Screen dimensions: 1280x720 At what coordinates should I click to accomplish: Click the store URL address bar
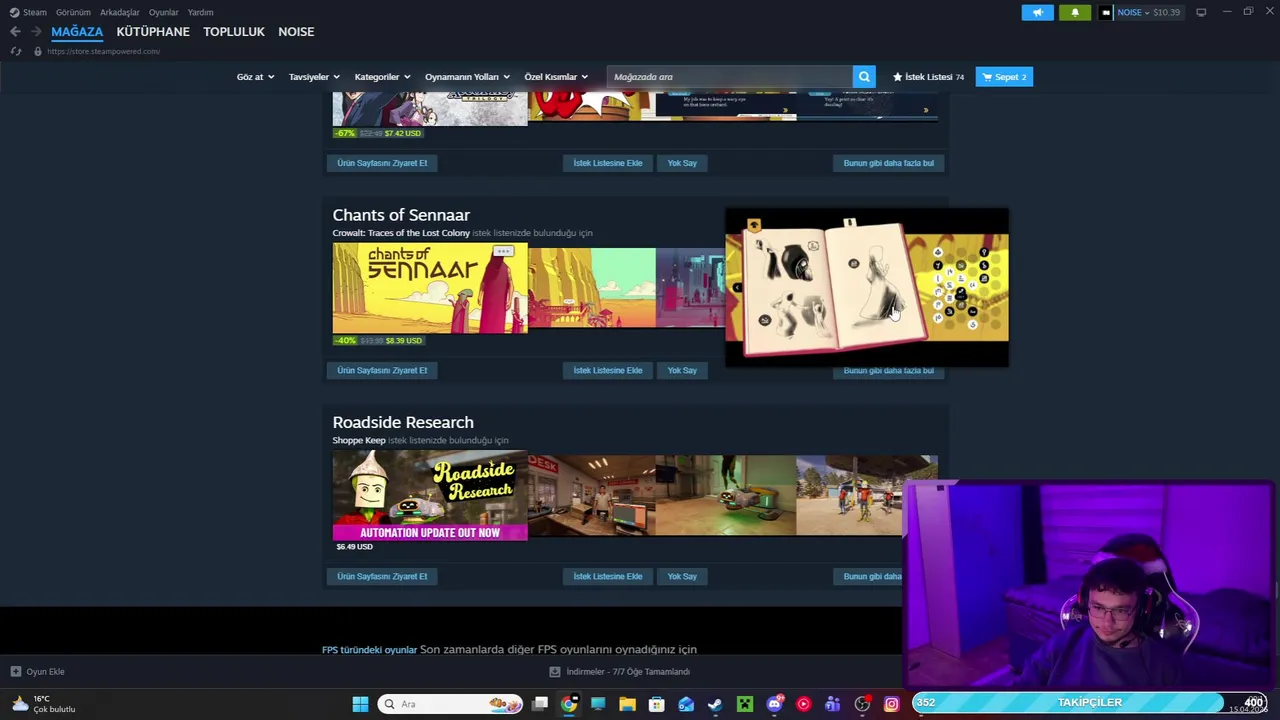point(103,51)
